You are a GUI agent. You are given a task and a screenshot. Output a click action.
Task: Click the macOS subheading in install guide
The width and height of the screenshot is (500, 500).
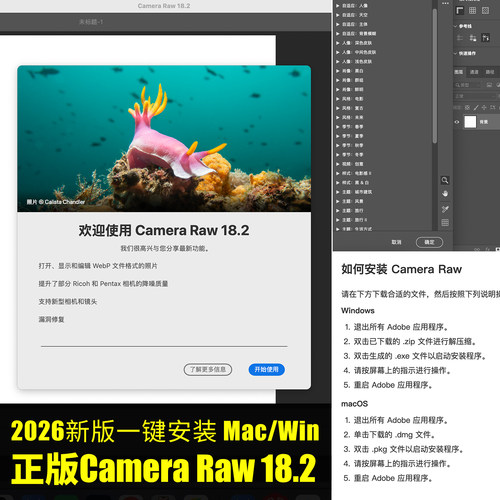point(355,404)
